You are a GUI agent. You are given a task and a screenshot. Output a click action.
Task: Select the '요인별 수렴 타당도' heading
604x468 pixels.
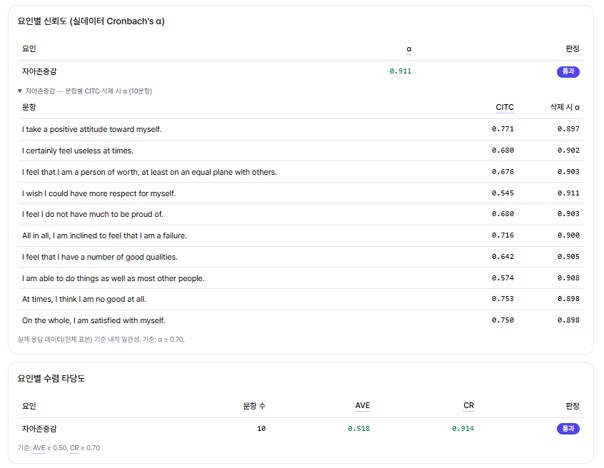point(51,379)
